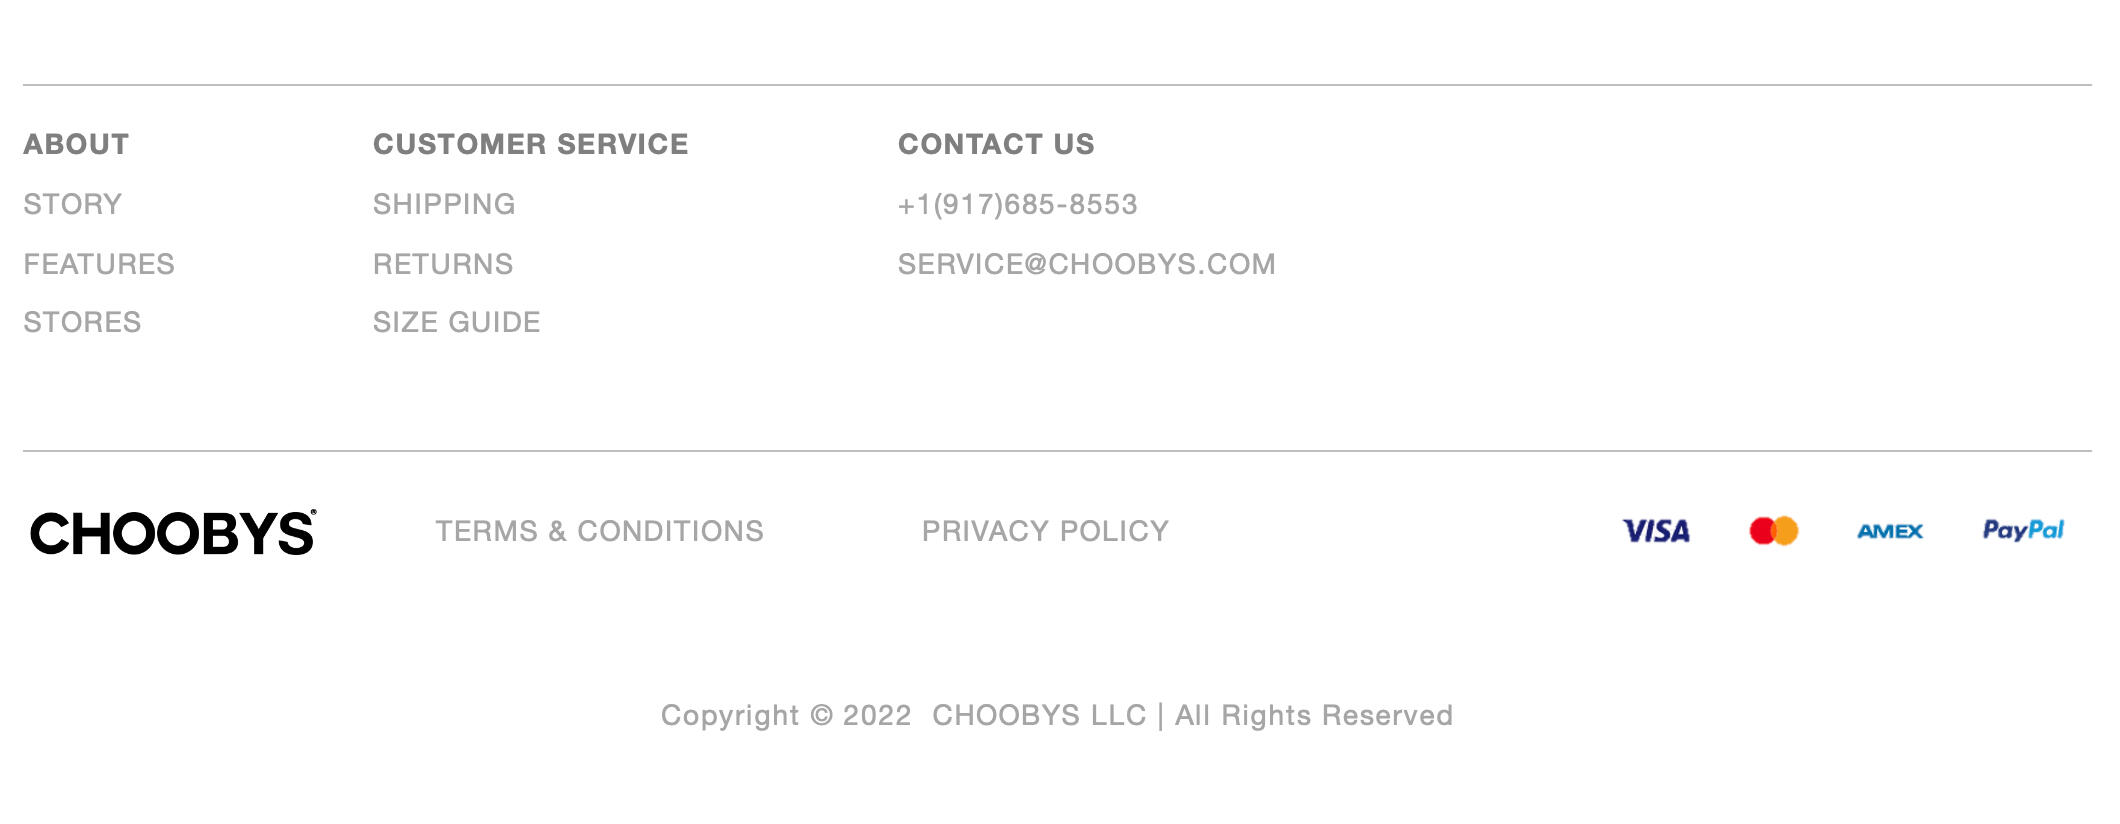Open the Size Guide link
Screen dimensions: 2120x824
tap(456, 322)
